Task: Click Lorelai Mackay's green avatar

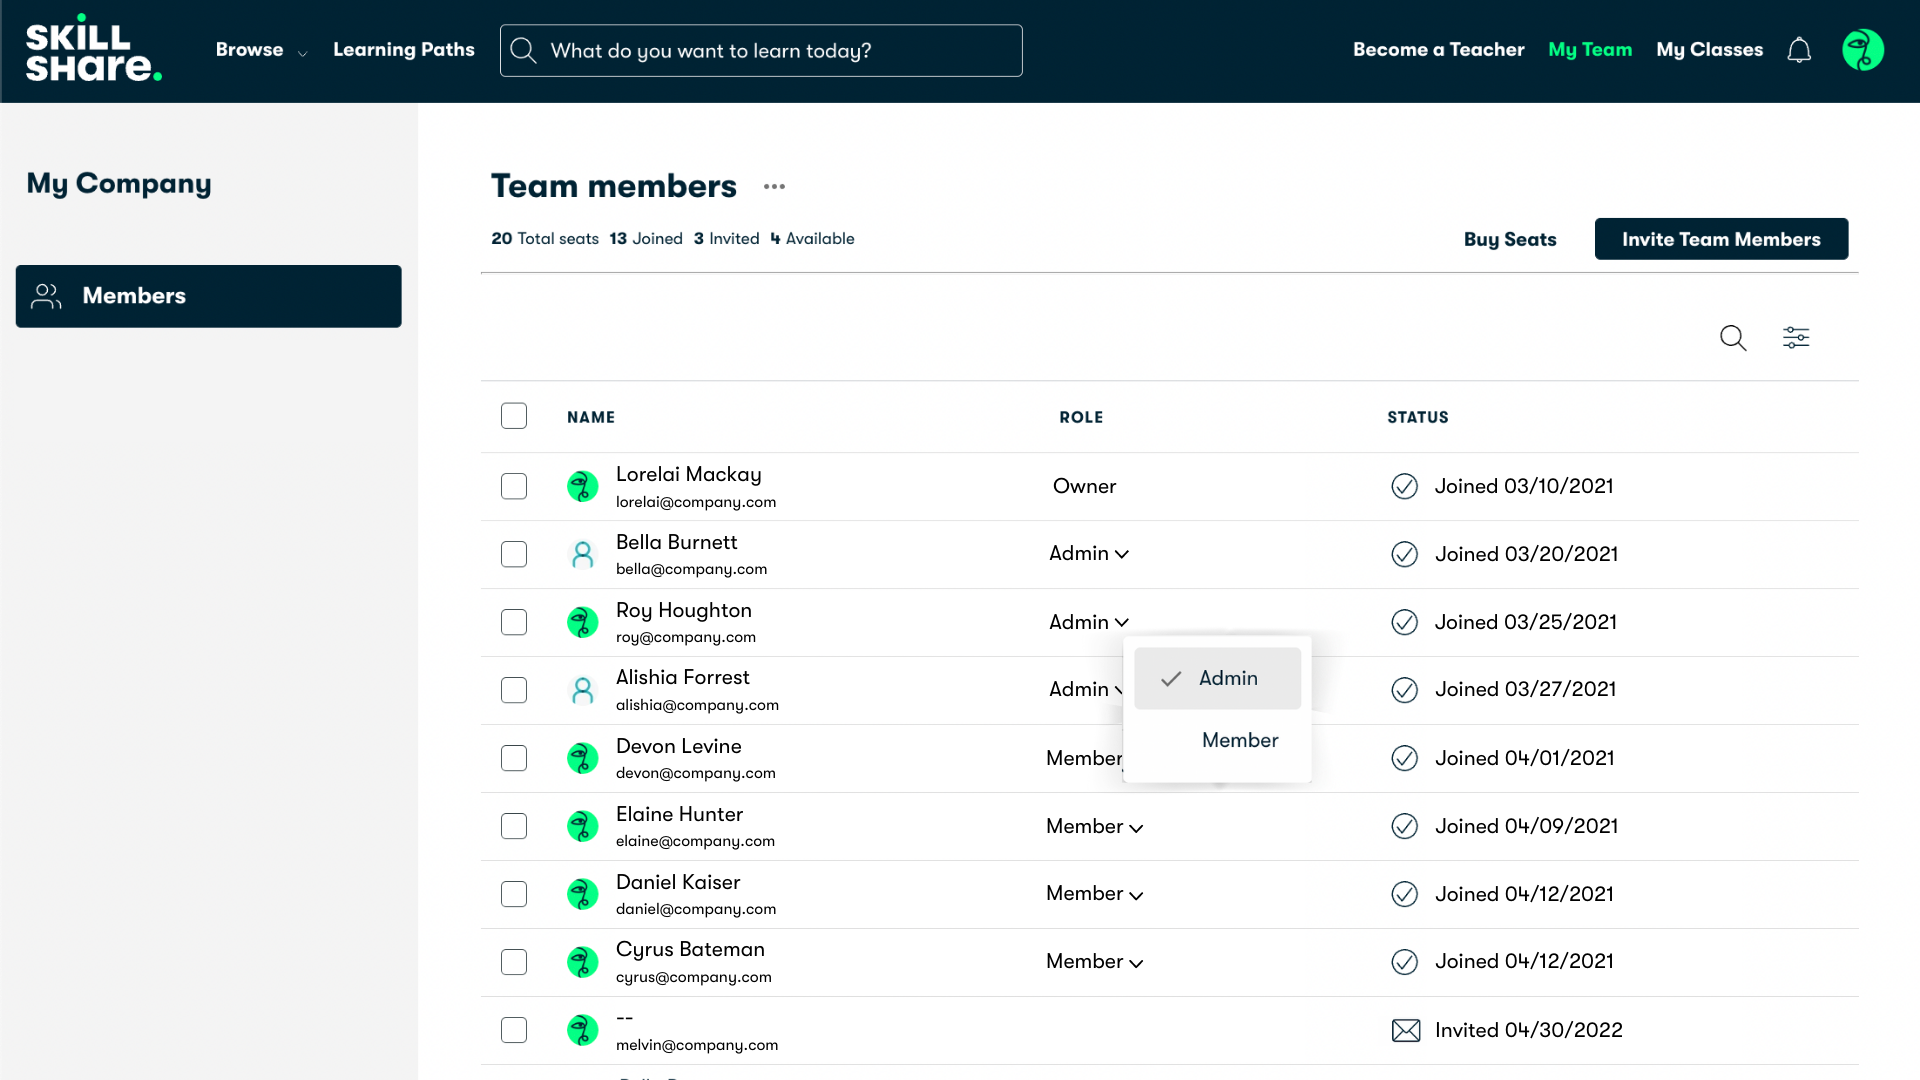Action: [582, 486]
